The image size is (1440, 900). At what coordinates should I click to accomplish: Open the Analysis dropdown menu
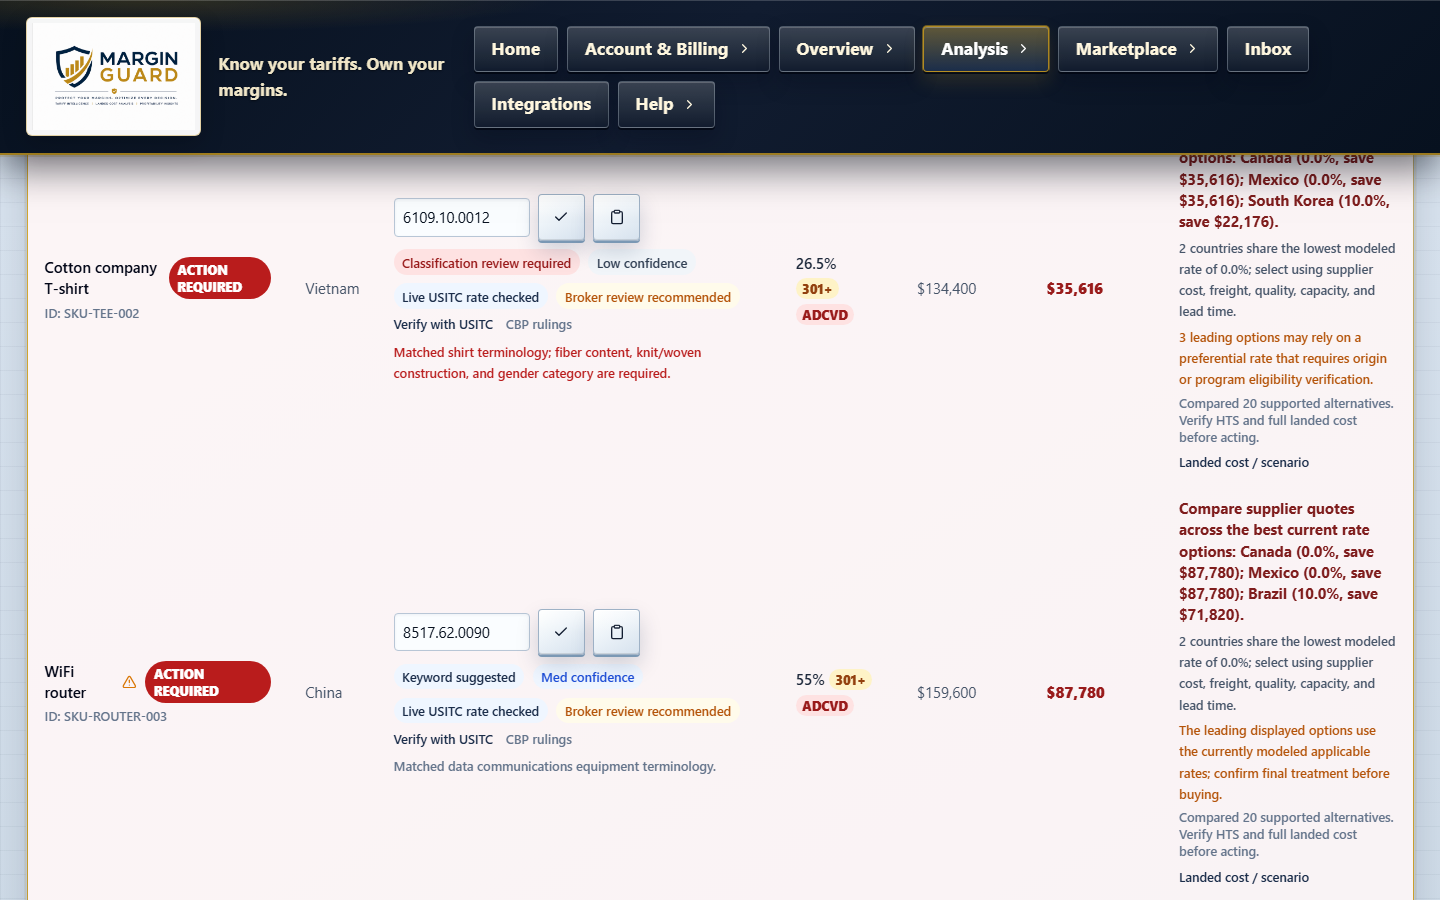[985, 49]
